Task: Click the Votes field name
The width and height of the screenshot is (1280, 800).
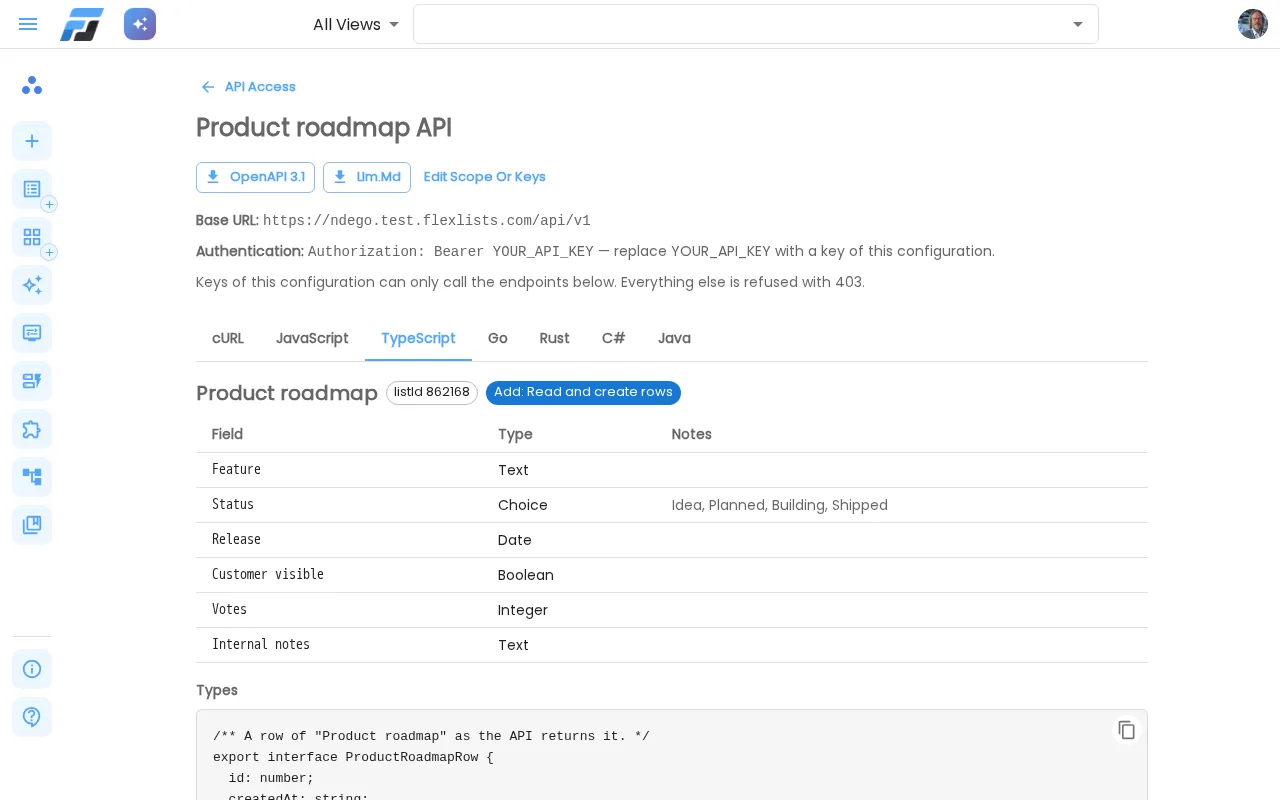Action: [x=229, y=610]
